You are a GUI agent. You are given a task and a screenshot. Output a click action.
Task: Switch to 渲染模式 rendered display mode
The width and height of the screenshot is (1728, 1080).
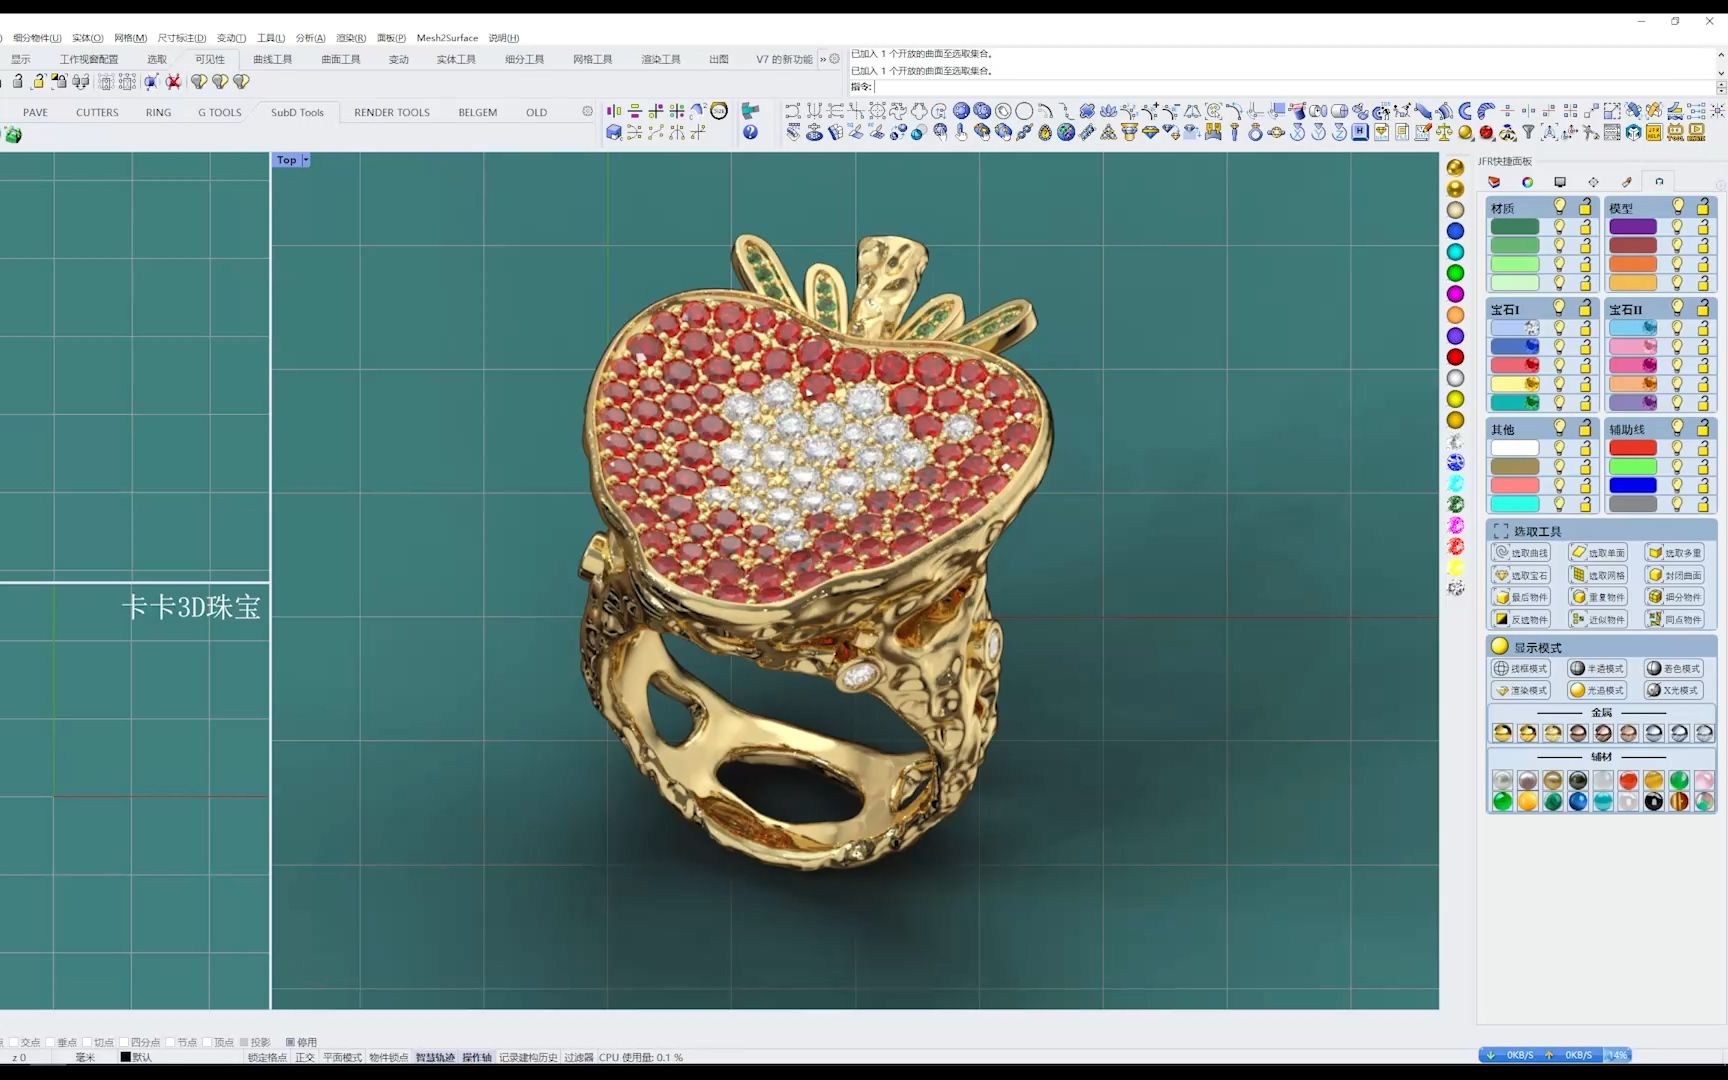tap(1521, 690)
